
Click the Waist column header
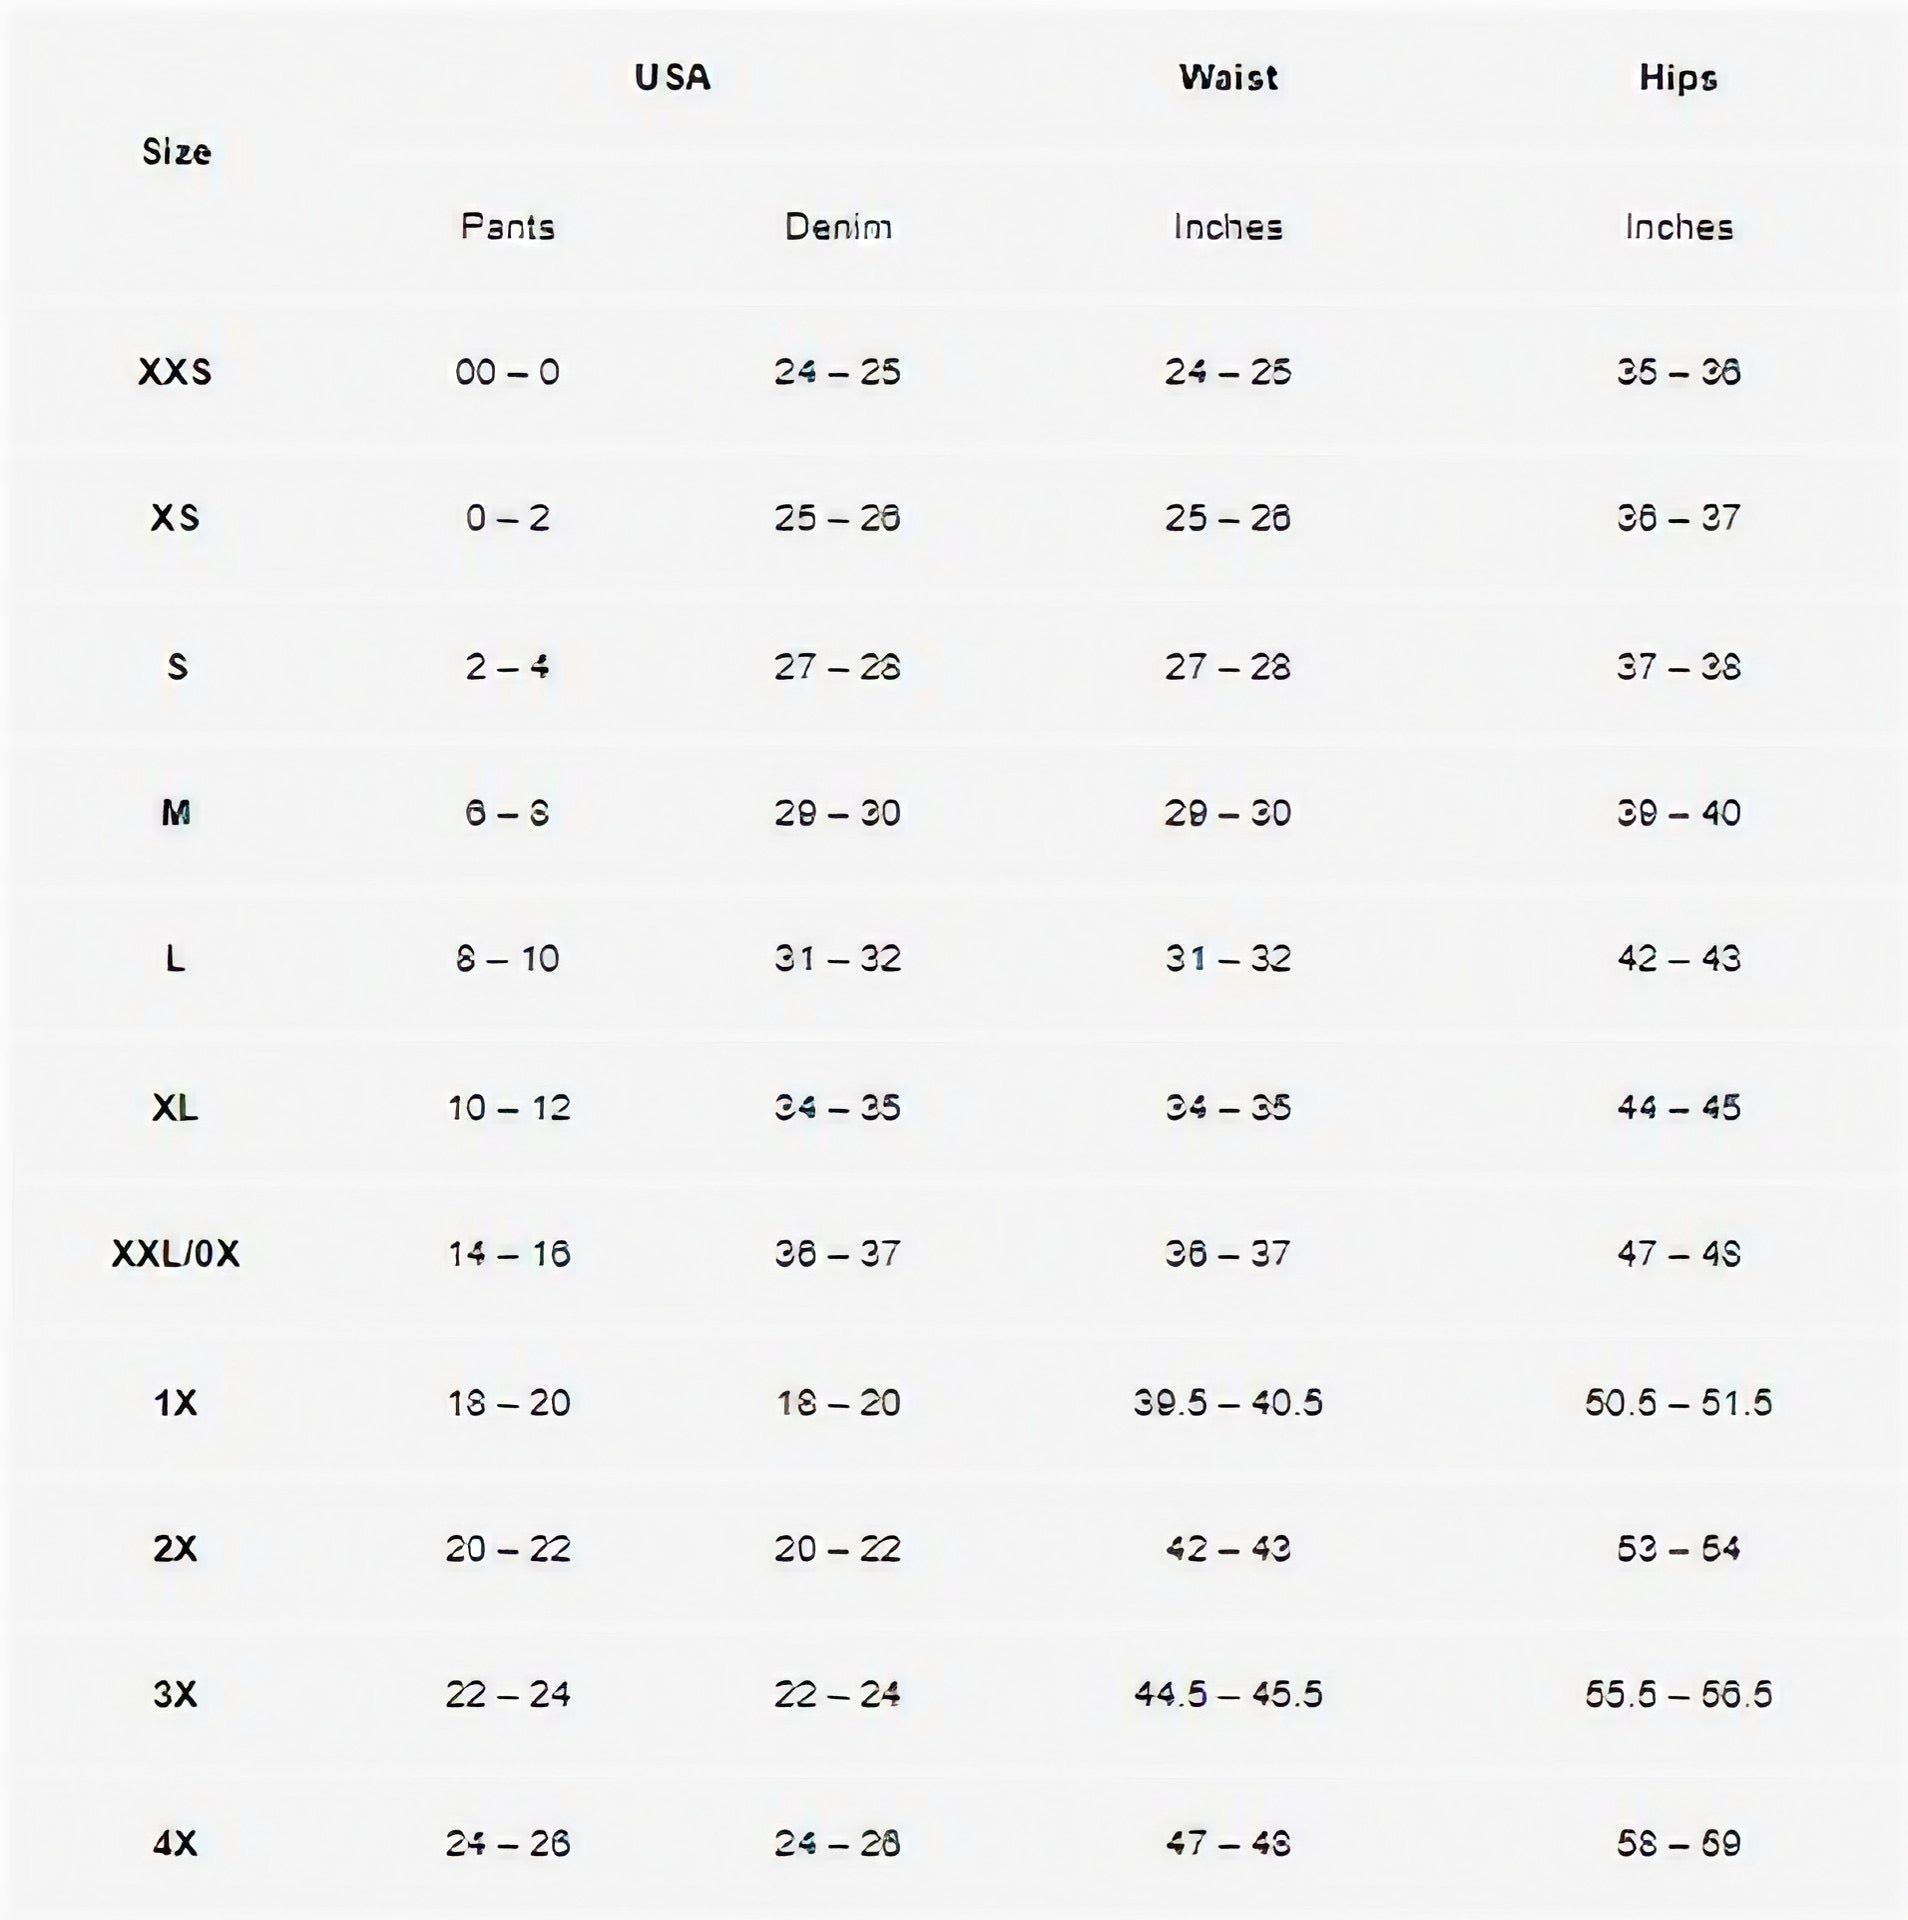click(1228, 78)
